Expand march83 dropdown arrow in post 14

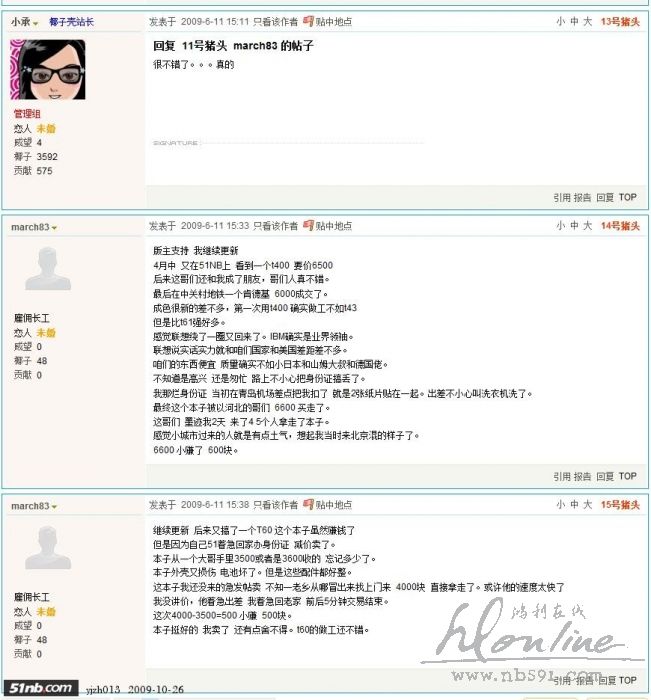click(x=54, y=228)
